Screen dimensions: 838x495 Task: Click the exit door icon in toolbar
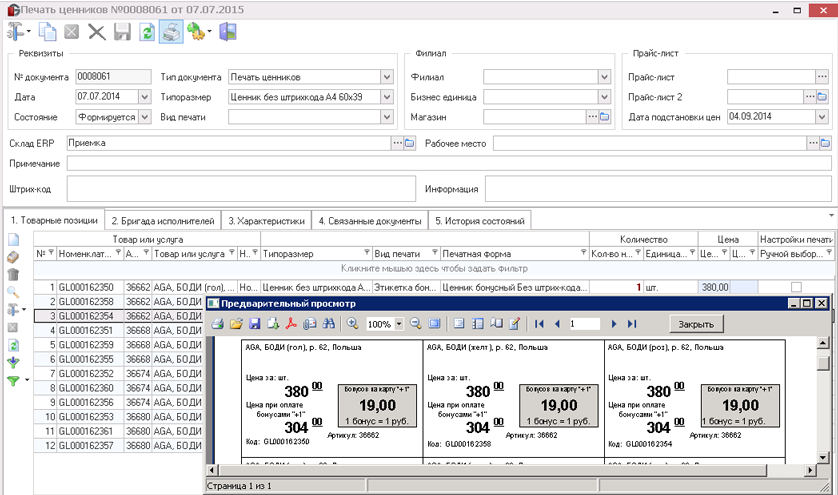coord(228,32)
